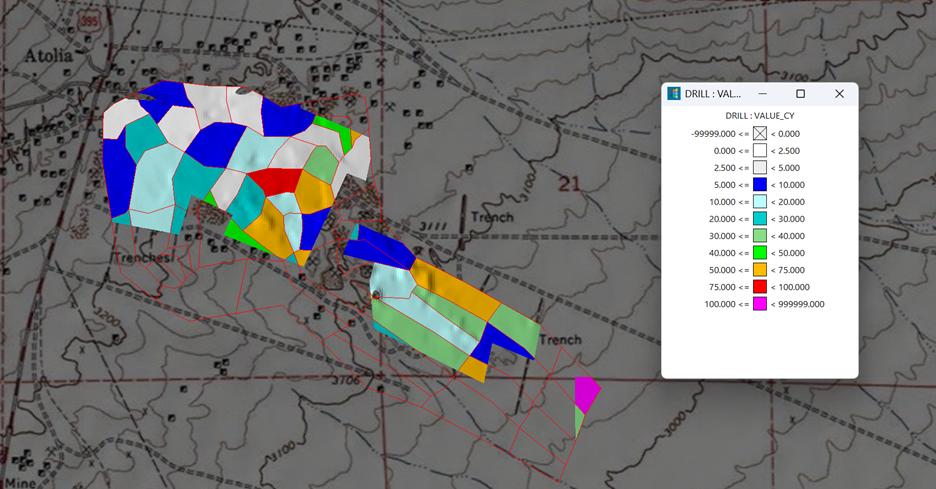Close the DRILL legend window
936x489 pixels.
839,94
